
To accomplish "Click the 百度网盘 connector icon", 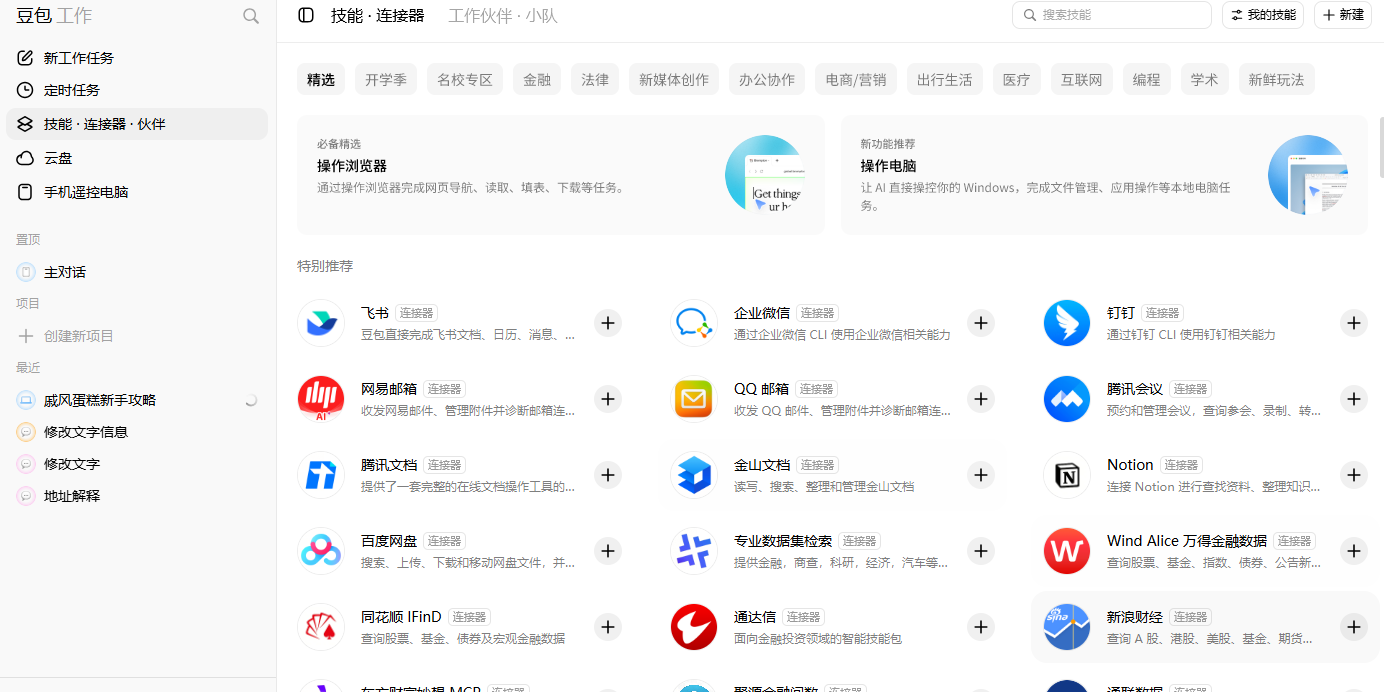I will tap(321, 551).
